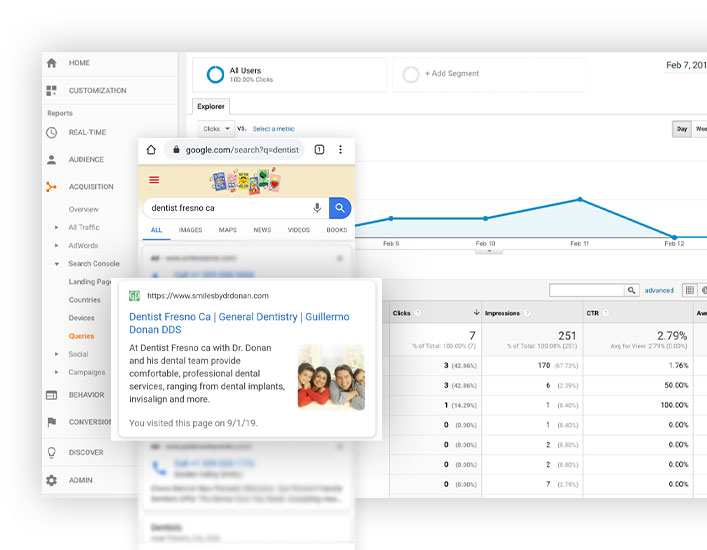Click the Feb 9 chart data point
Screen dimensions: 707x550
(x=391, y=219)
